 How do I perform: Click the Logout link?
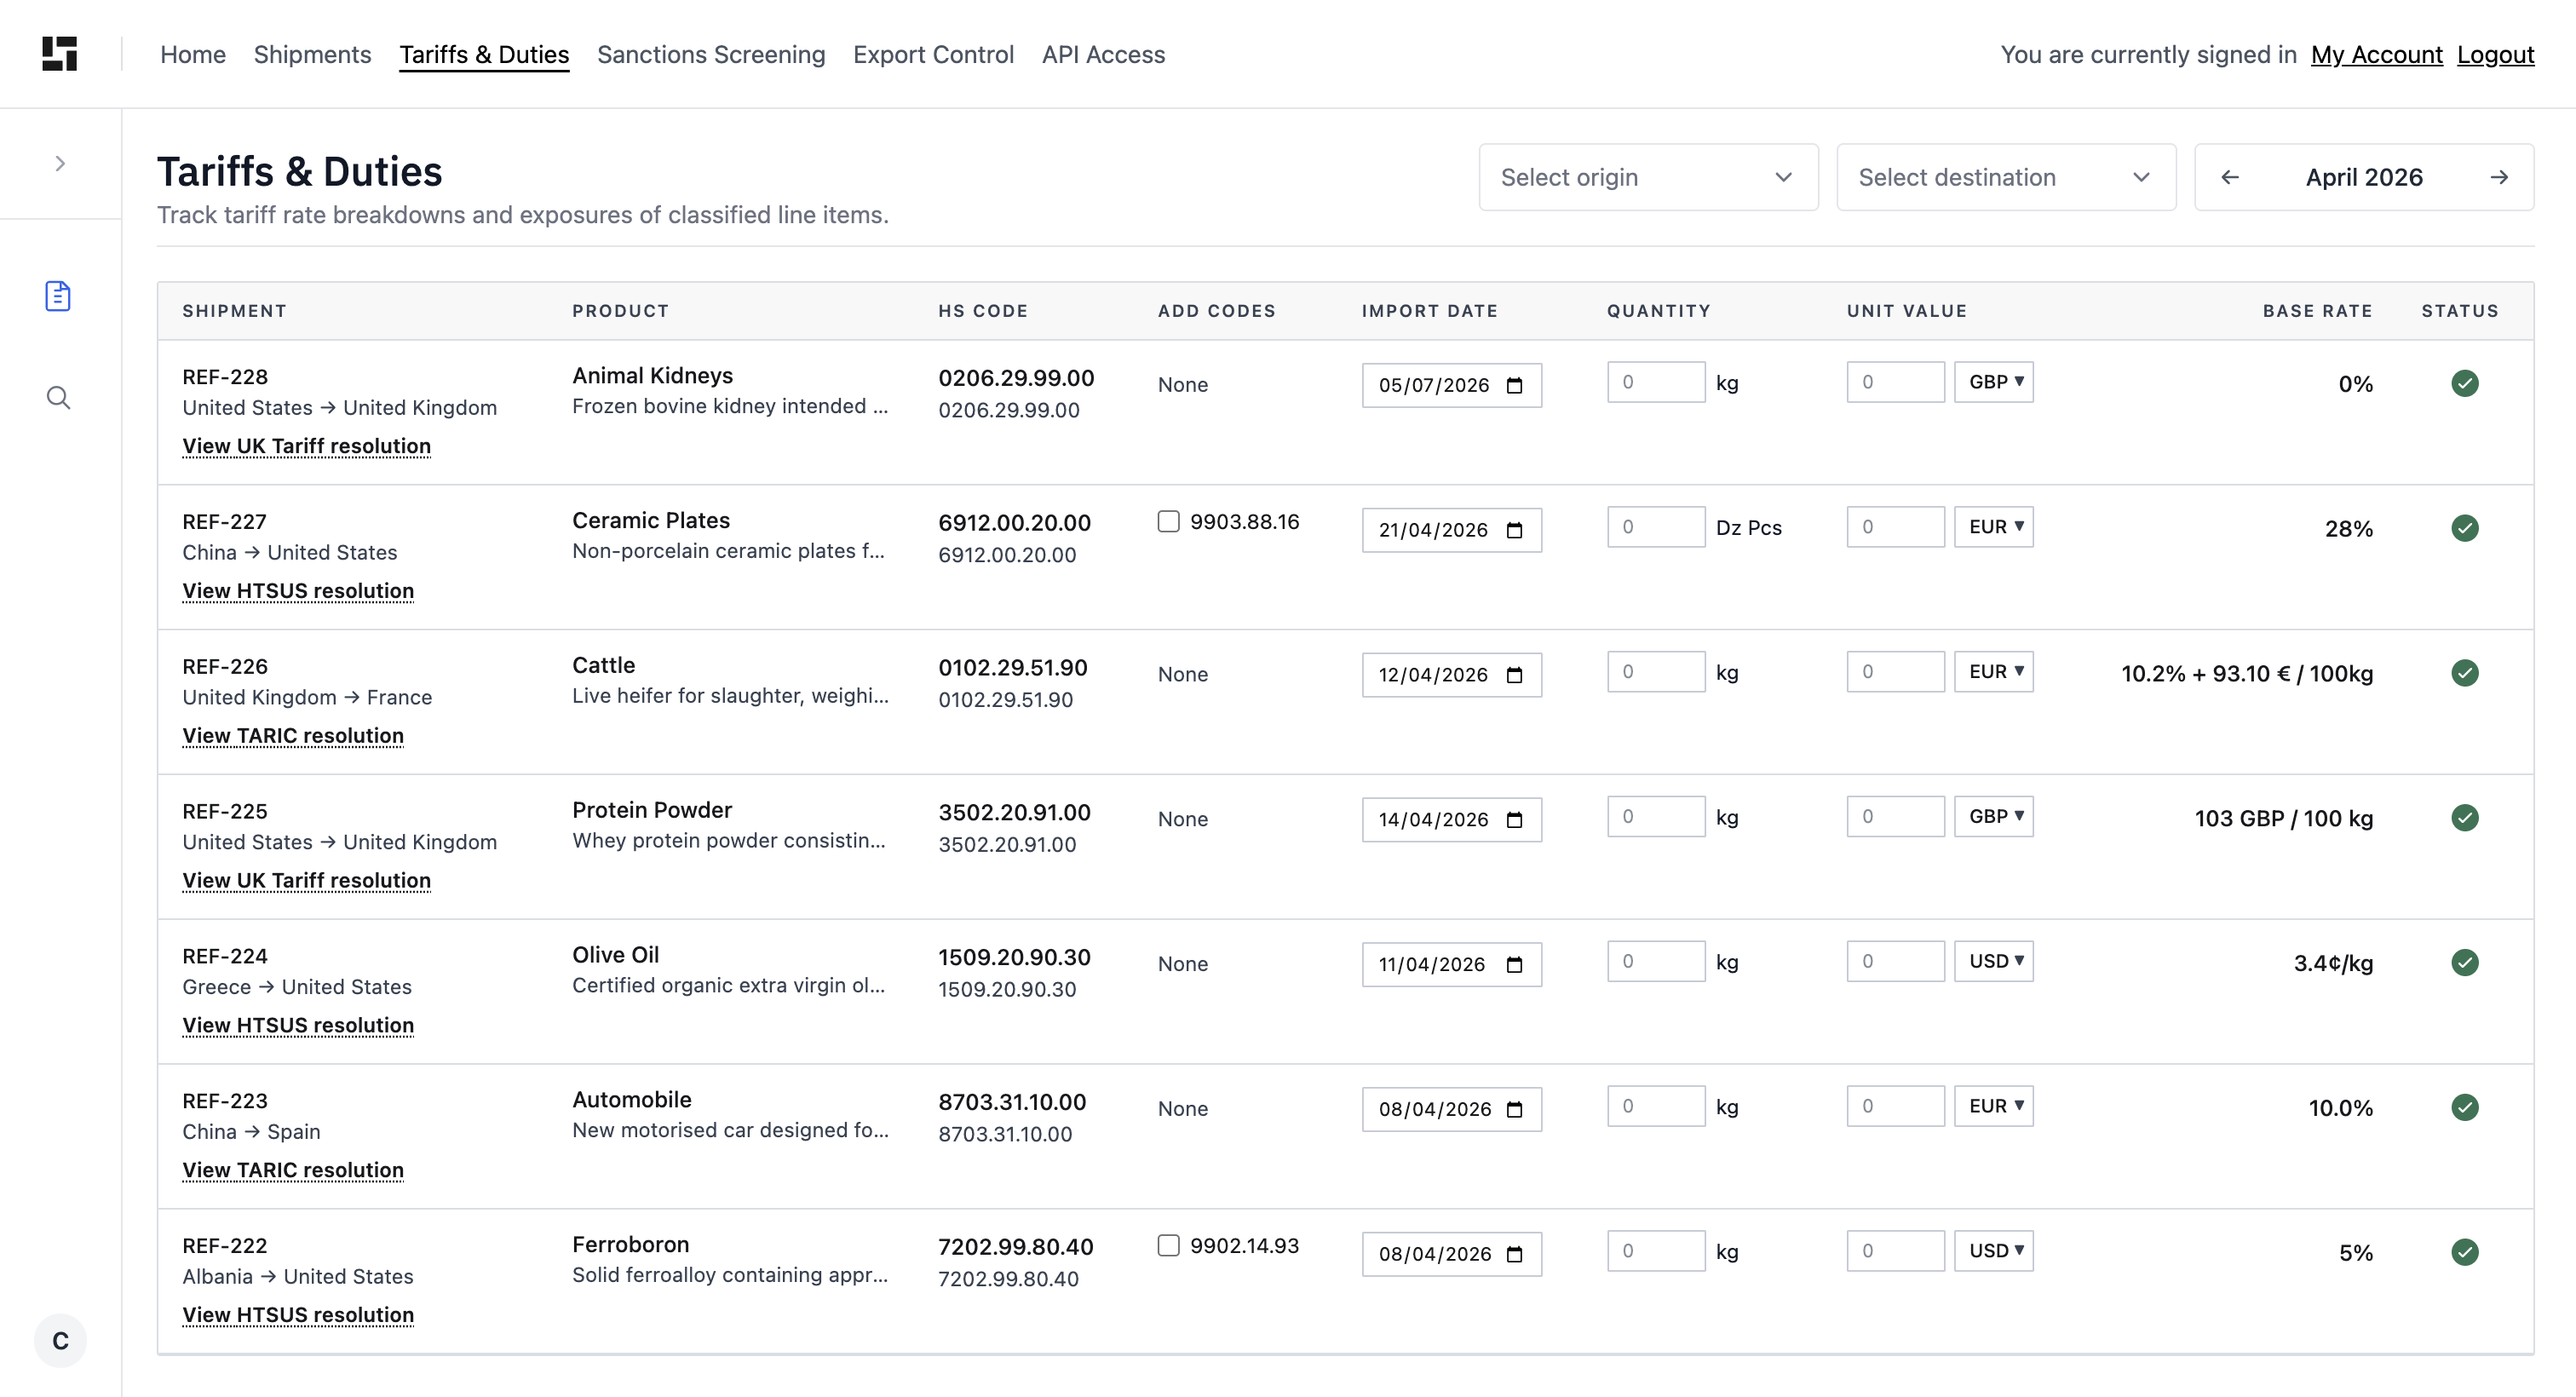2495,54
